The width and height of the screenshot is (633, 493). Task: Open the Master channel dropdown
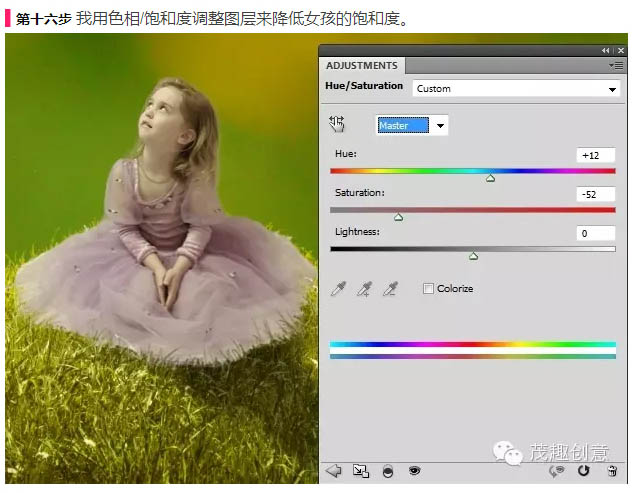tap(412, 125)
